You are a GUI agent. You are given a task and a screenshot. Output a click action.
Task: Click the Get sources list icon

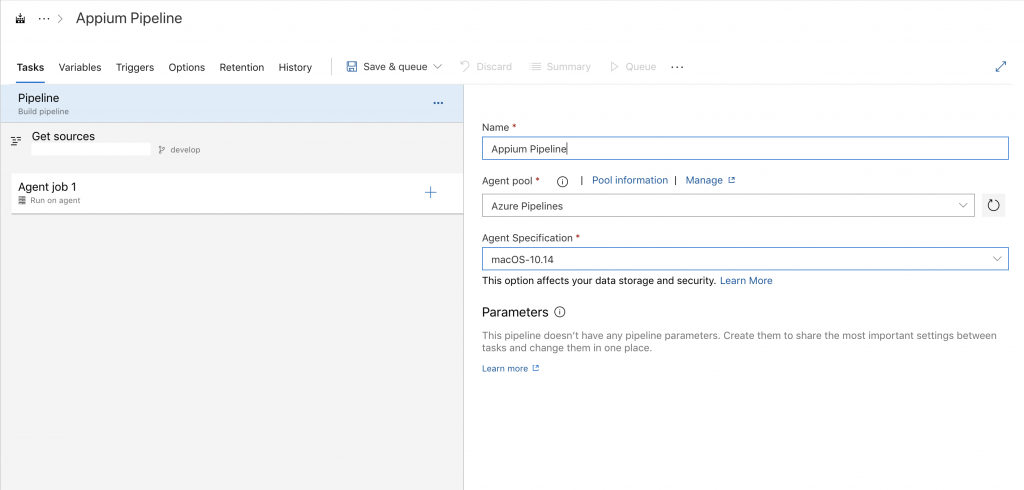[x=16, y=140]
